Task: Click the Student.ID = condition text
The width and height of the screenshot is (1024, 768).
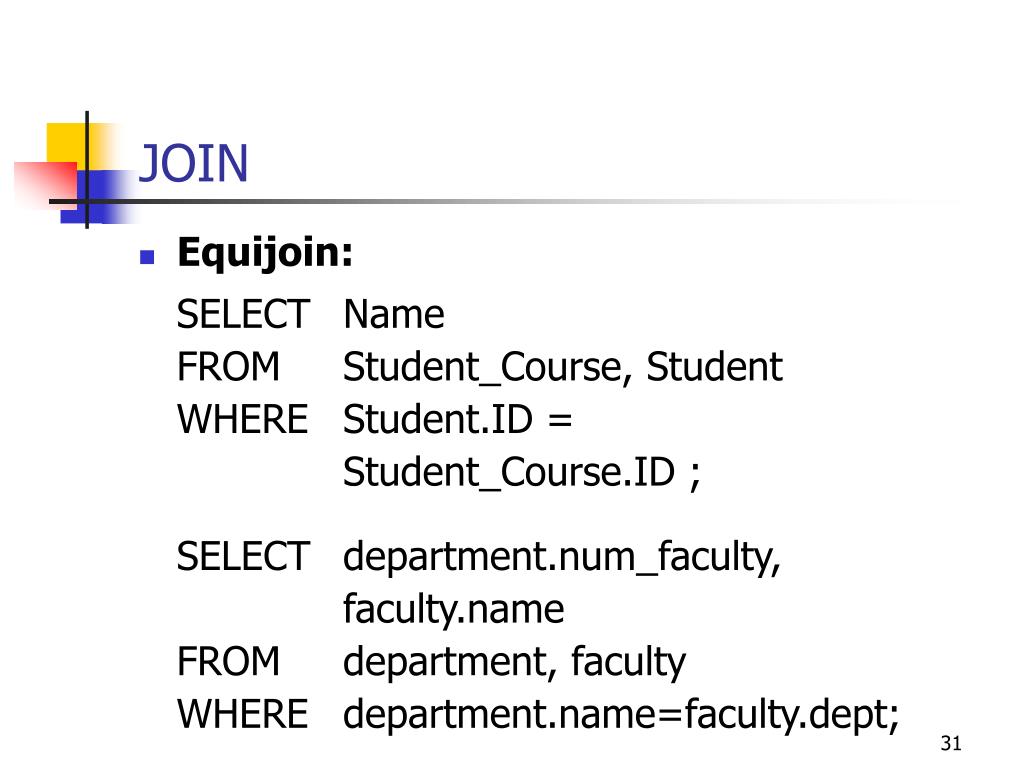Action: tap(457, 419)
